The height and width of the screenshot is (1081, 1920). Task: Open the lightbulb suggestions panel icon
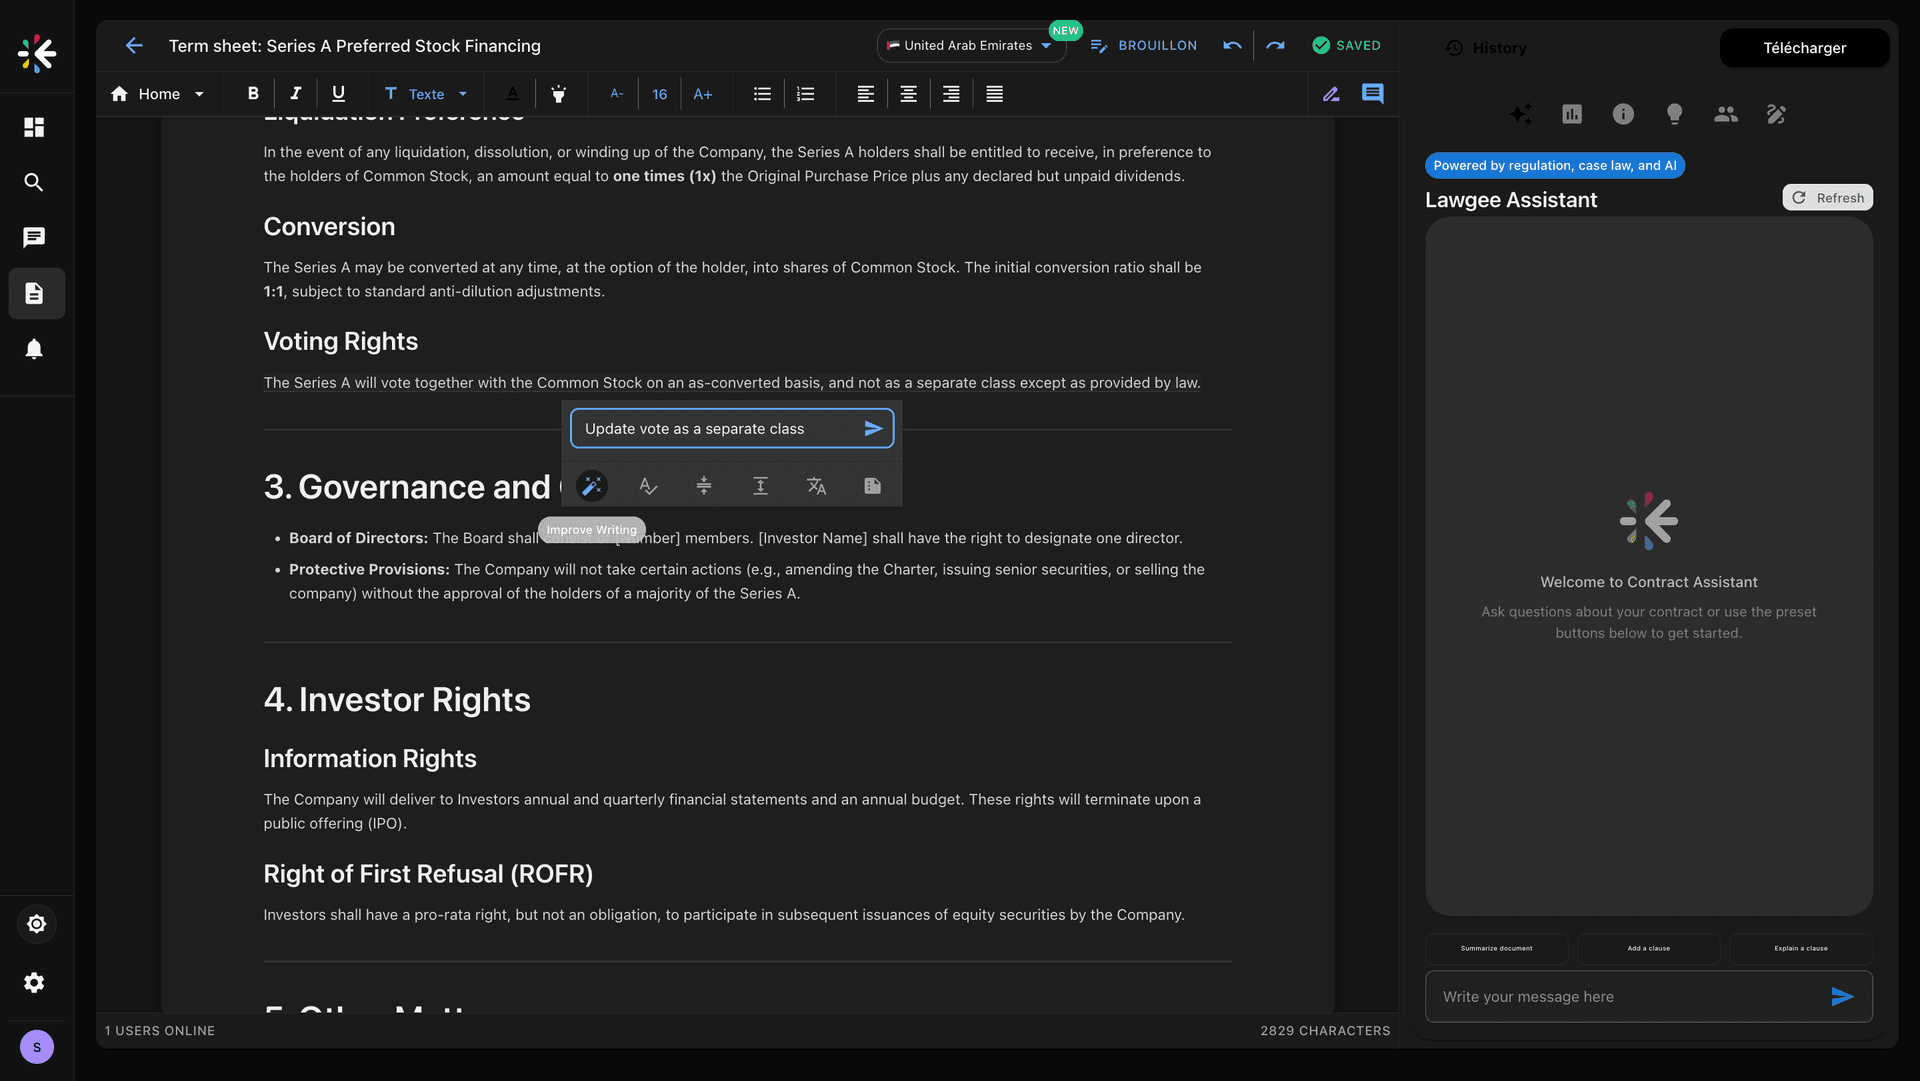[x=1674, y=114]
